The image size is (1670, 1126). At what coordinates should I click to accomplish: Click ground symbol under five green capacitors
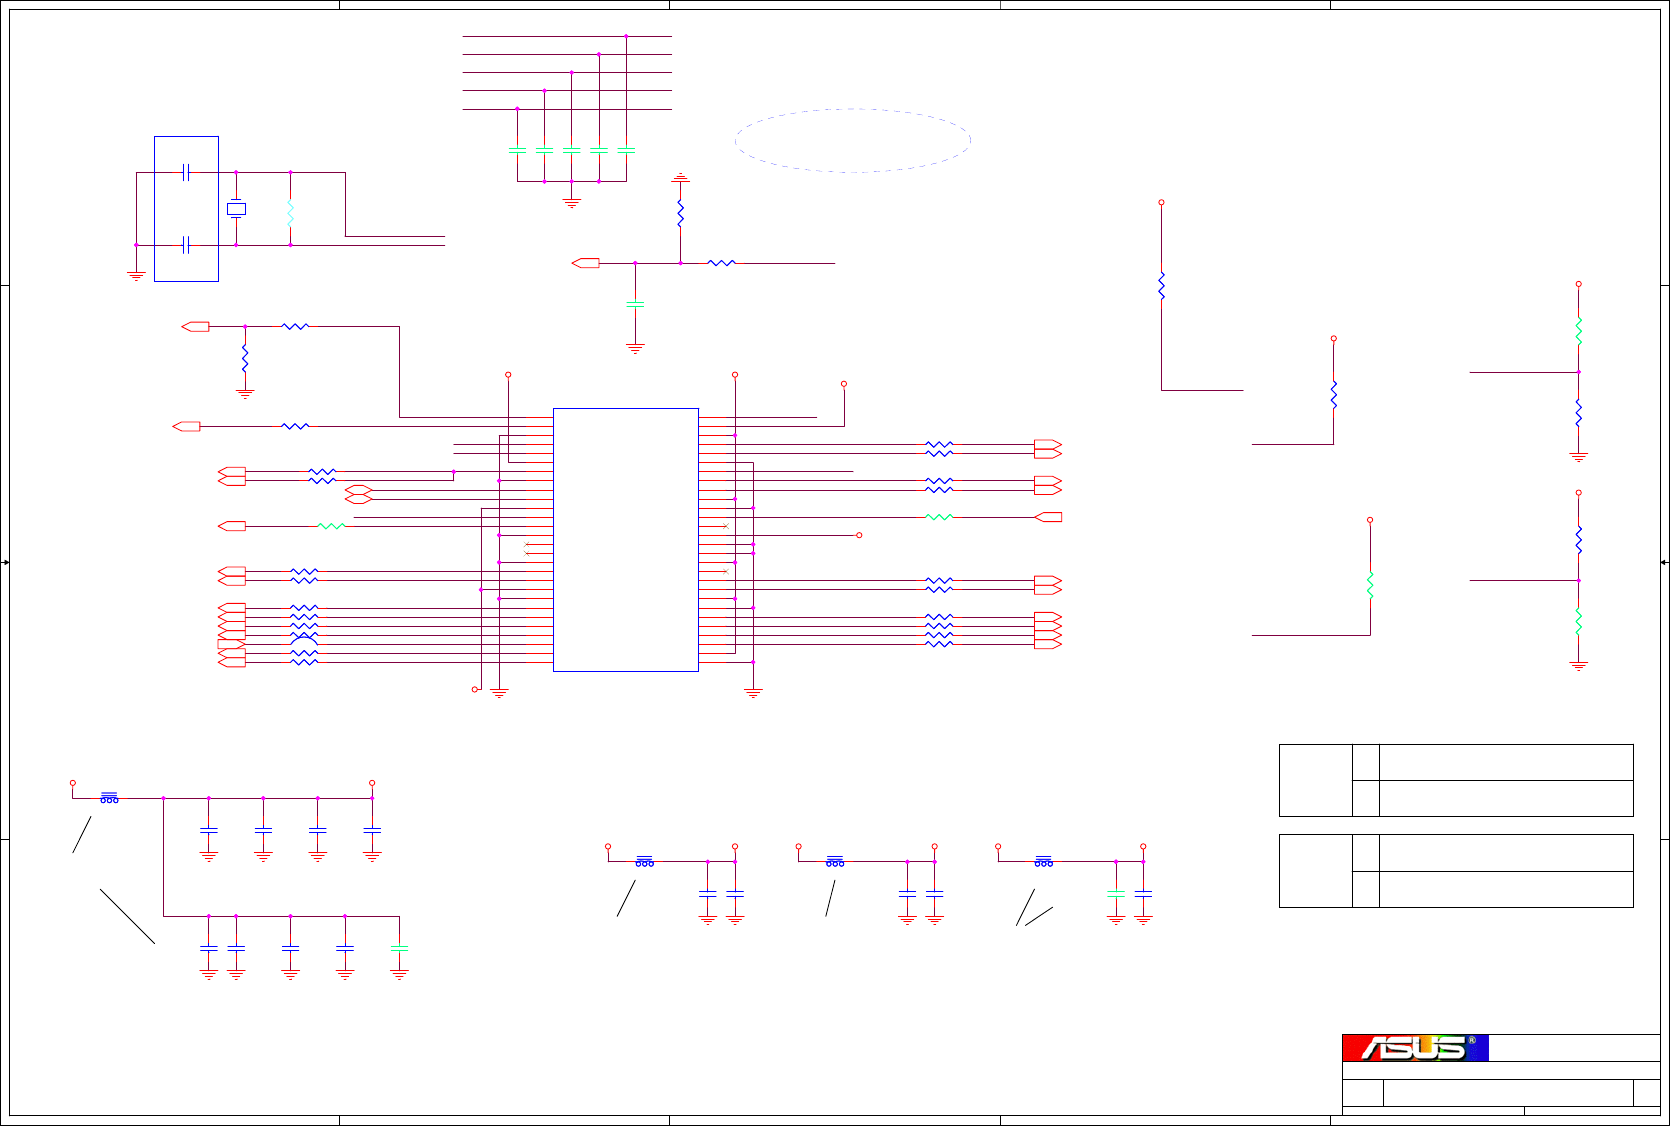(x=572, y=202)
